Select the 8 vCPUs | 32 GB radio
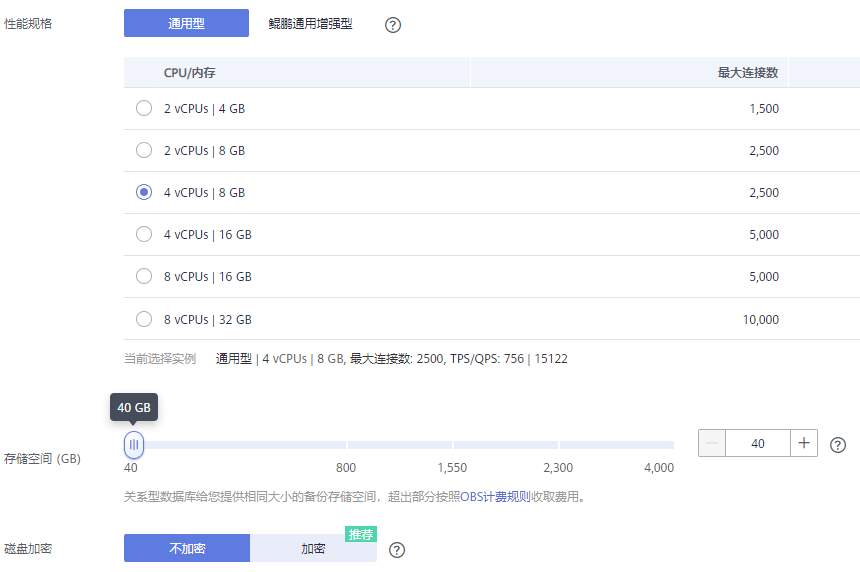 [144, 319]
